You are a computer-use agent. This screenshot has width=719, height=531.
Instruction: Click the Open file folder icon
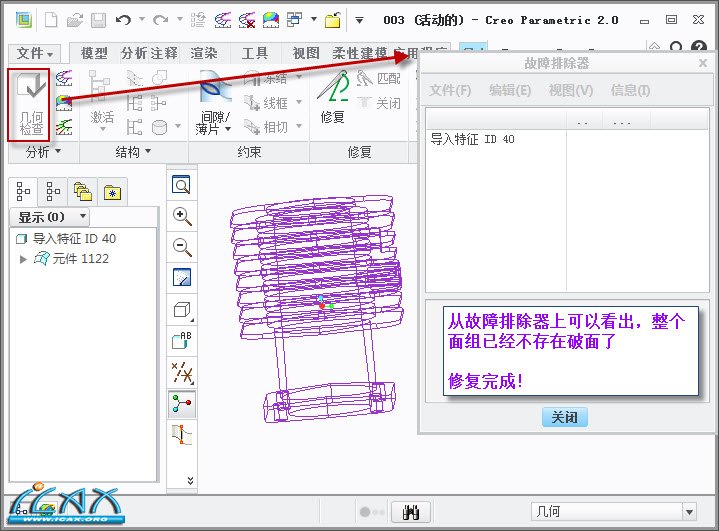pos(74,20)
